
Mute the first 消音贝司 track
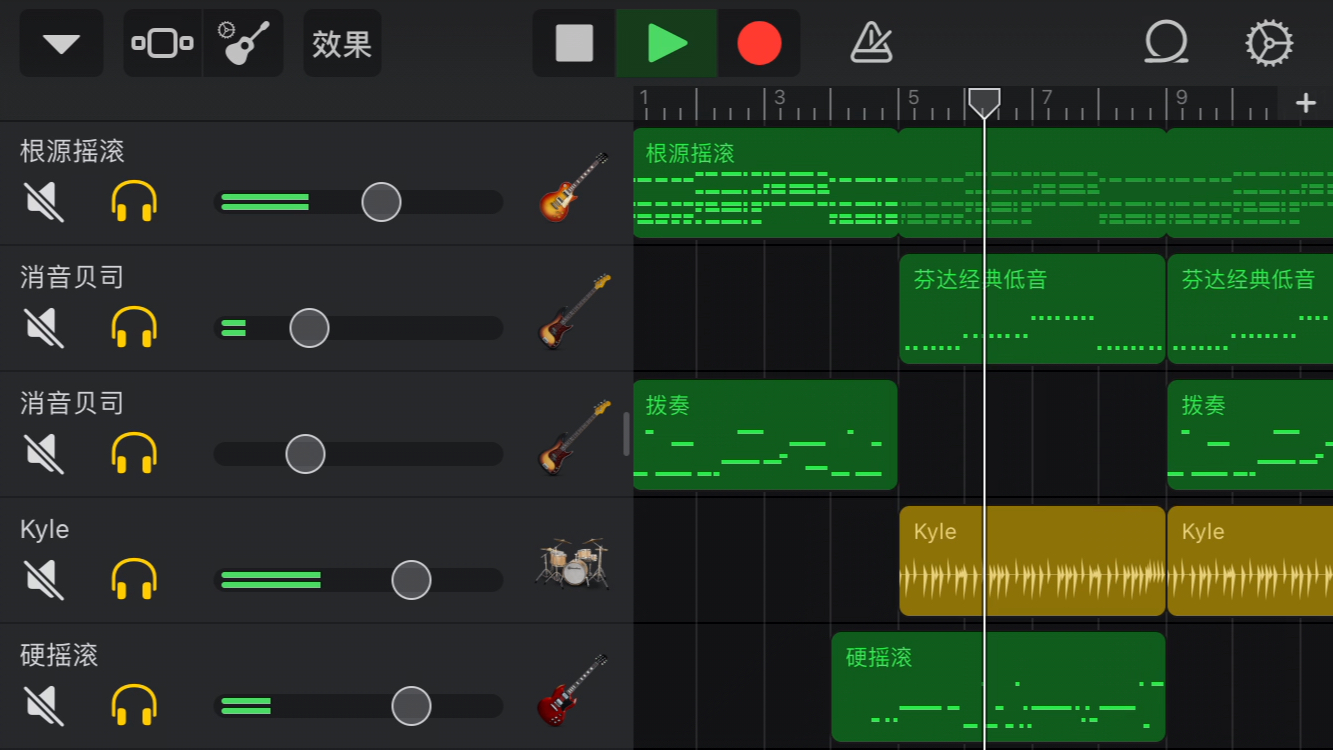tap(44, 328)
